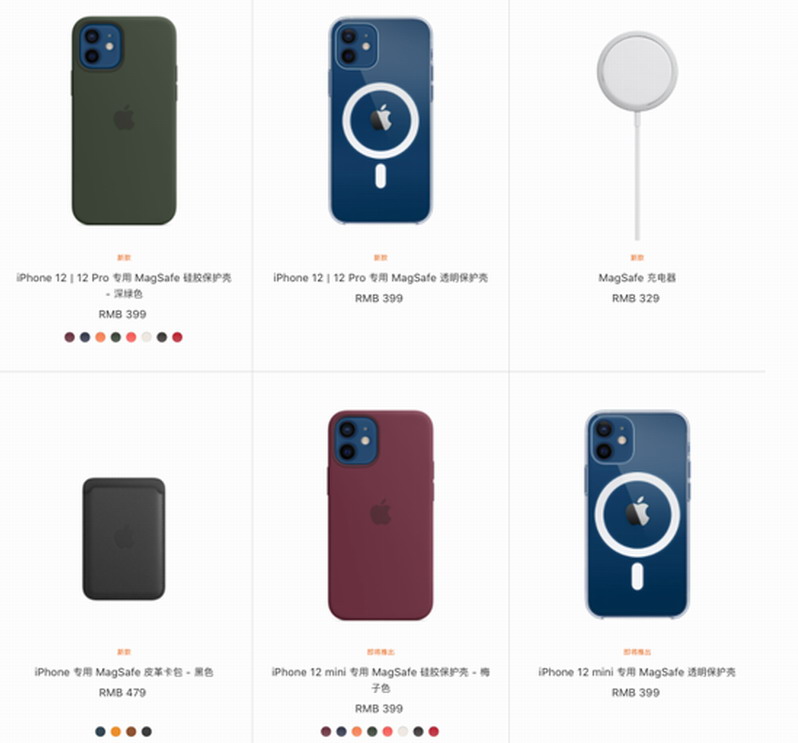Viewport: 798px width, 743px height.
Task: Select plum swatch for iPhone 12 silicone case
Action: point(70,337)
